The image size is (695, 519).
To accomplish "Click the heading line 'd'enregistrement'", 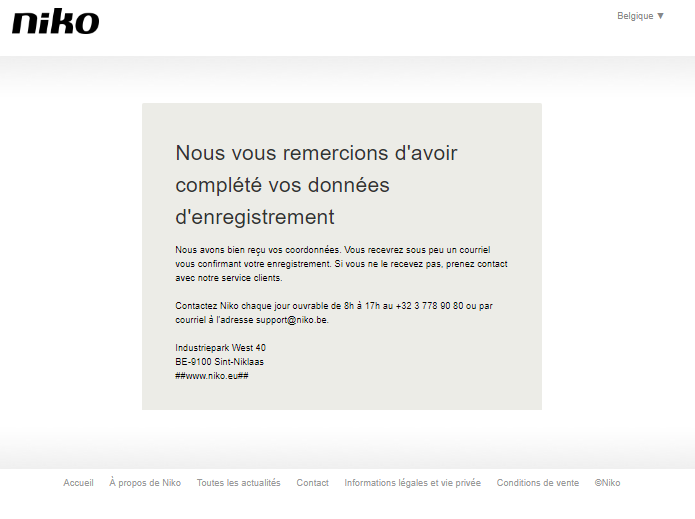I will point(254,217).
